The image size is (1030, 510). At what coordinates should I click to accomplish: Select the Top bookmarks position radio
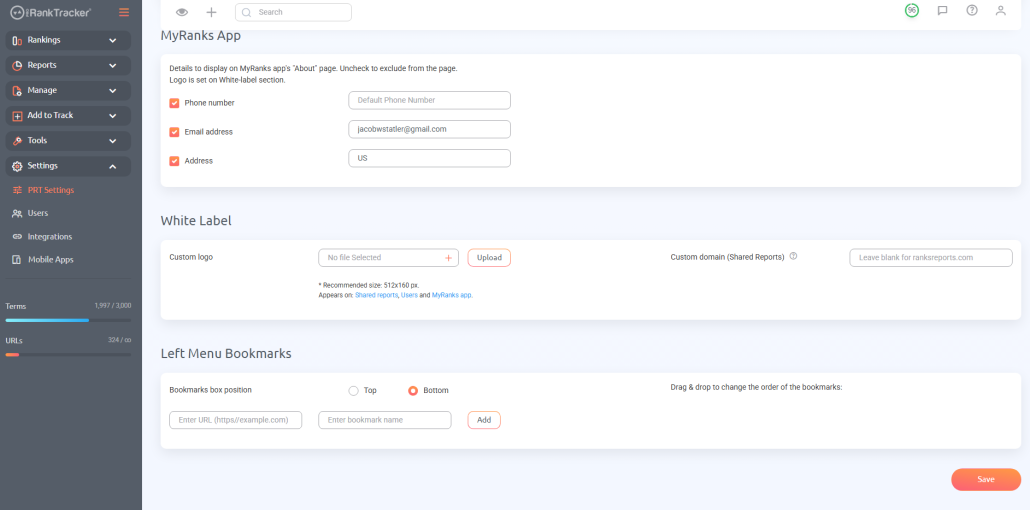[x=353, y=391]
